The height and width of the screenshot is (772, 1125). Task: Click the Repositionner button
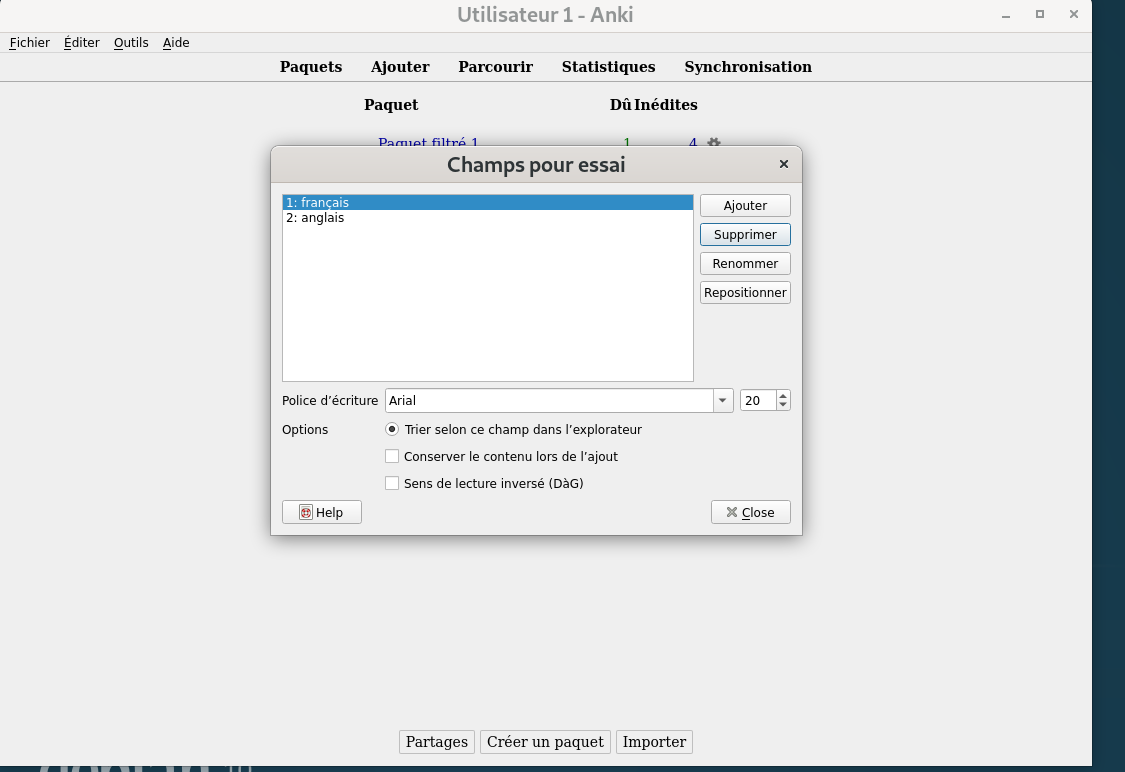[745, 292]
